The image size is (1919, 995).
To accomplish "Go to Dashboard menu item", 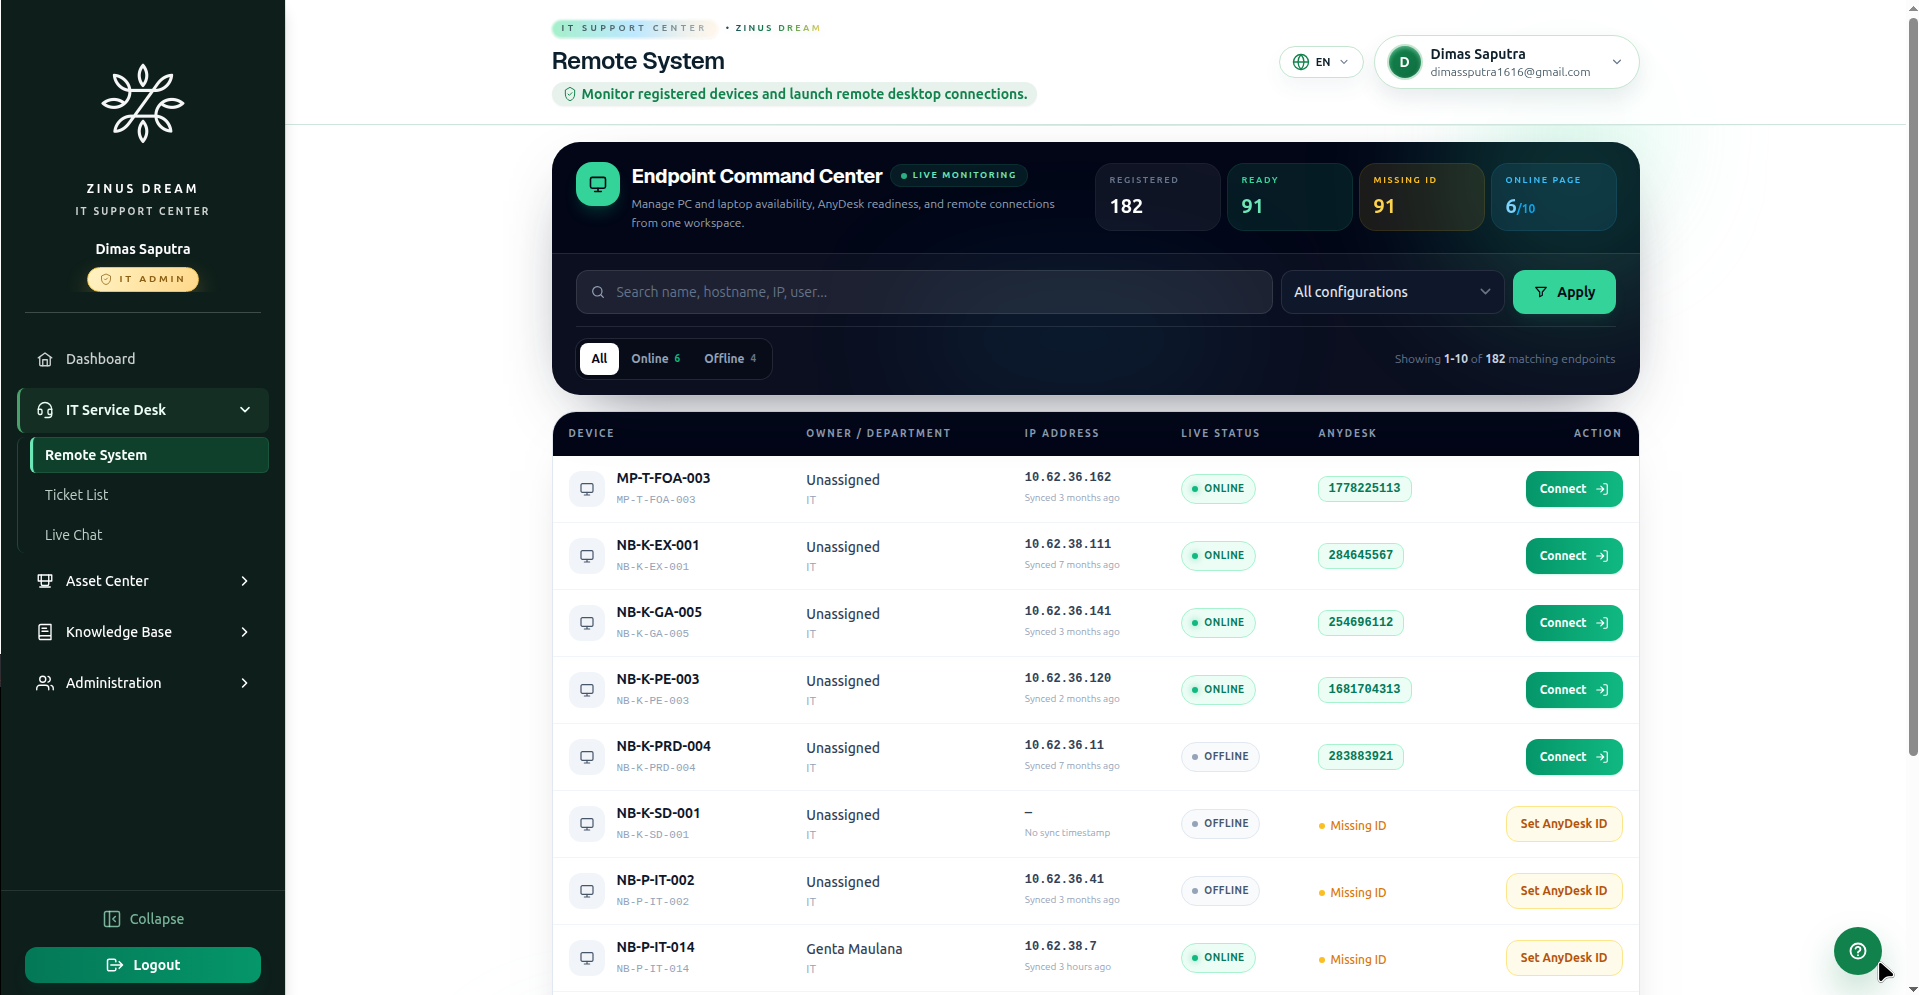I will 143,359.
